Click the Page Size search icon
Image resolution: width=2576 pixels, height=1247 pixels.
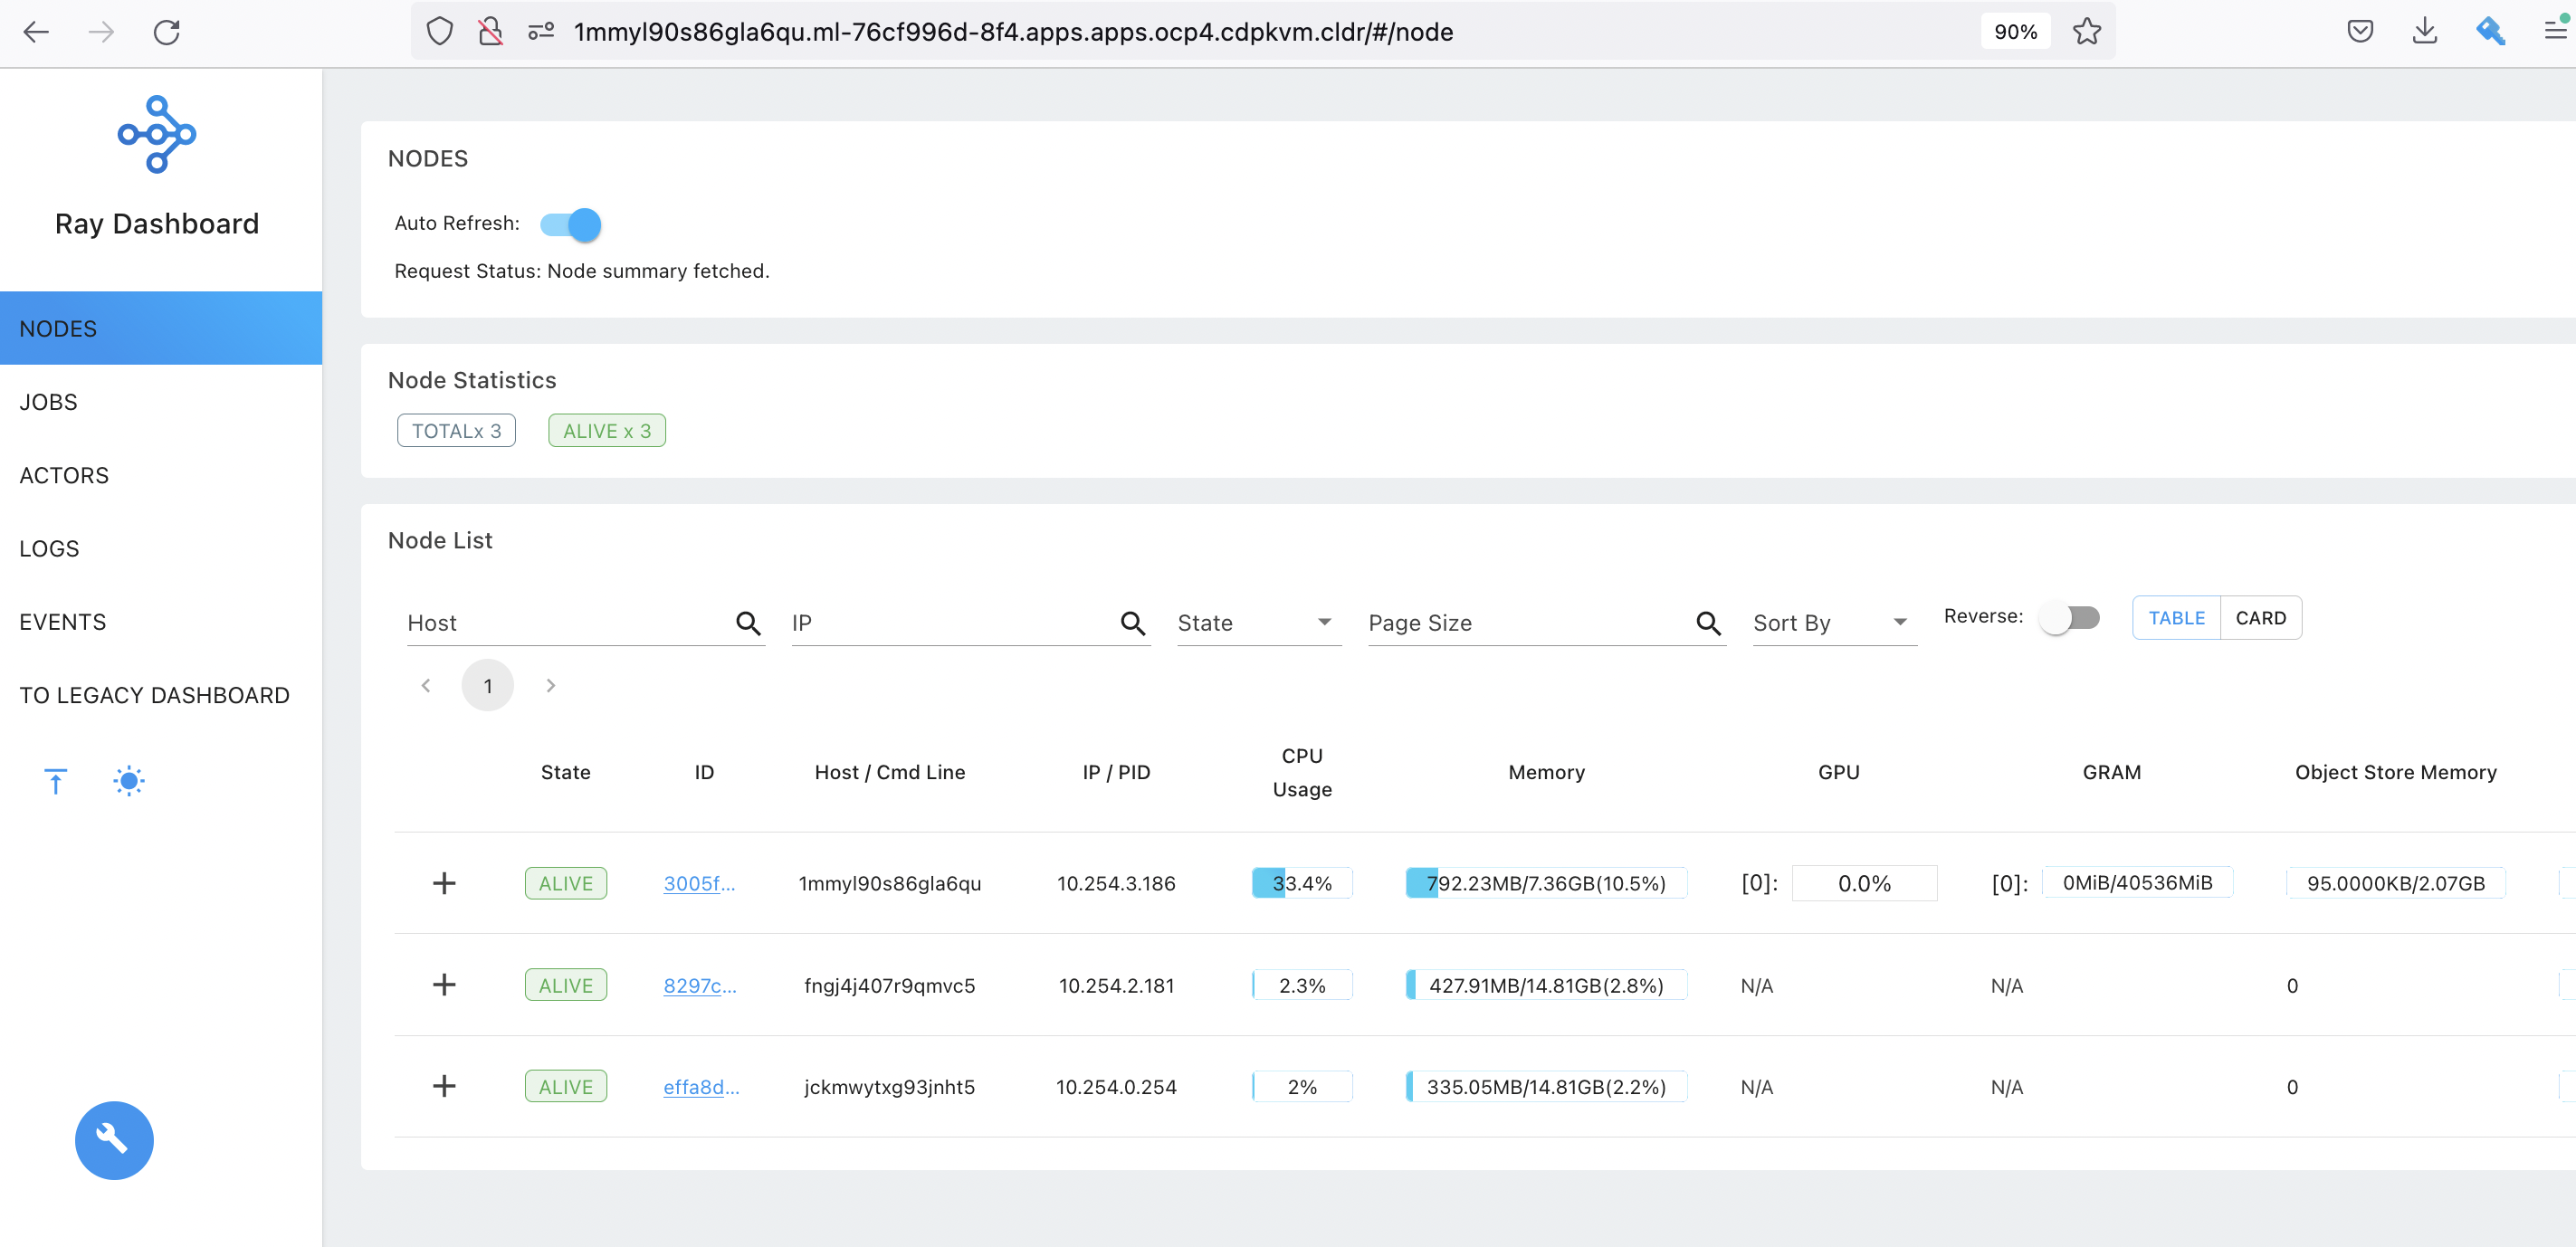pos(1708,623)
